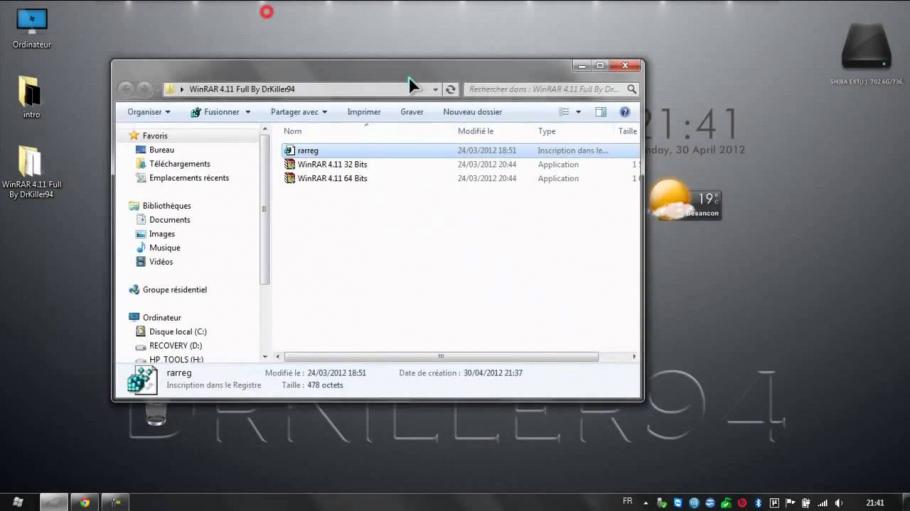Click the Explorer taskbar button
The height and width of the screenshot is (511, 910).
(53, 502)
